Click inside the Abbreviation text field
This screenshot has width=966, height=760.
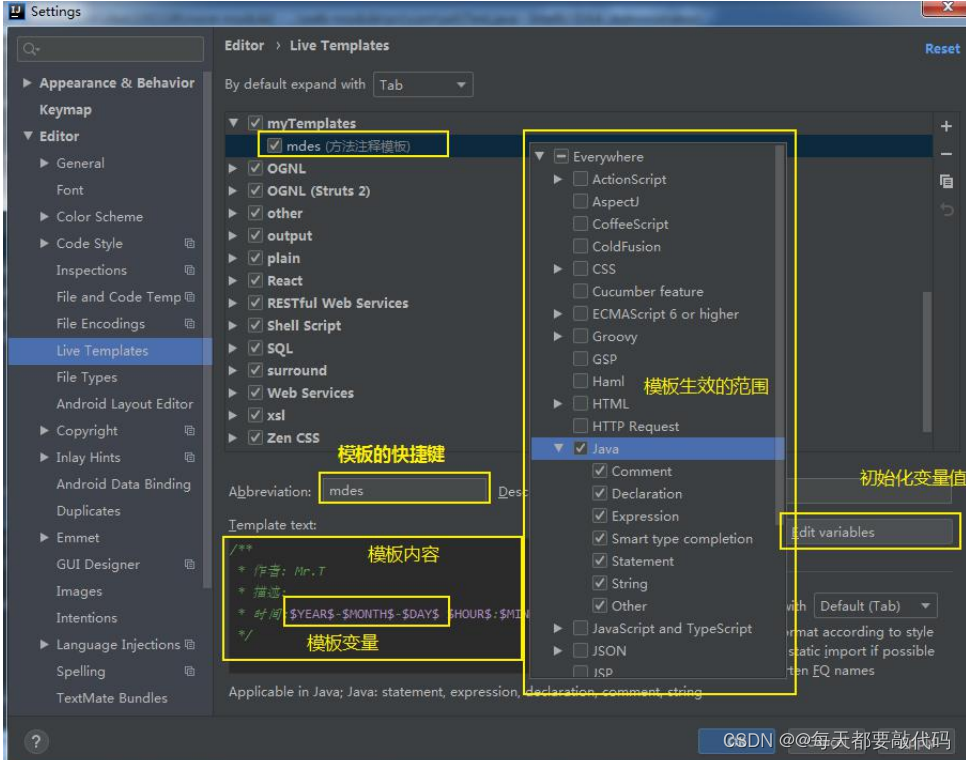click(405, 491)
